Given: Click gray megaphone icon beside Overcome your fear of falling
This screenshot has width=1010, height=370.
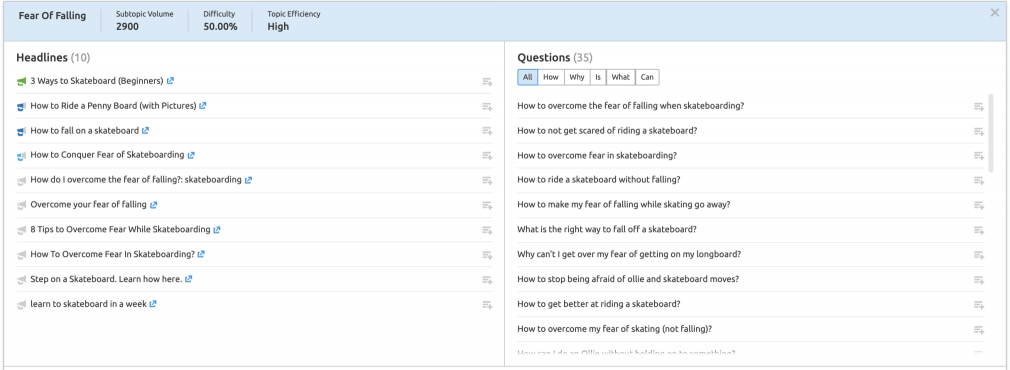Looking at the screenshot, I should [22, 205].
